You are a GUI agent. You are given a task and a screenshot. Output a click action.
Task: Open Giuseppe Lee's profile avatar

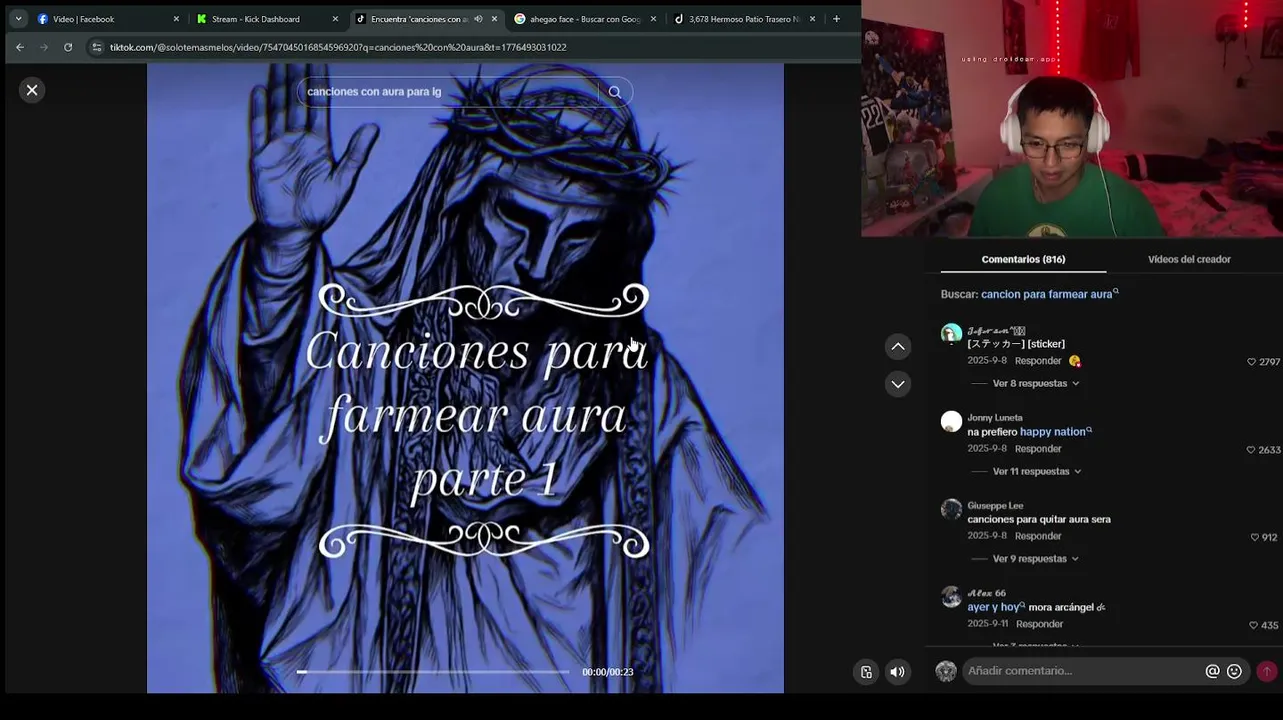(x=951, y=509)
